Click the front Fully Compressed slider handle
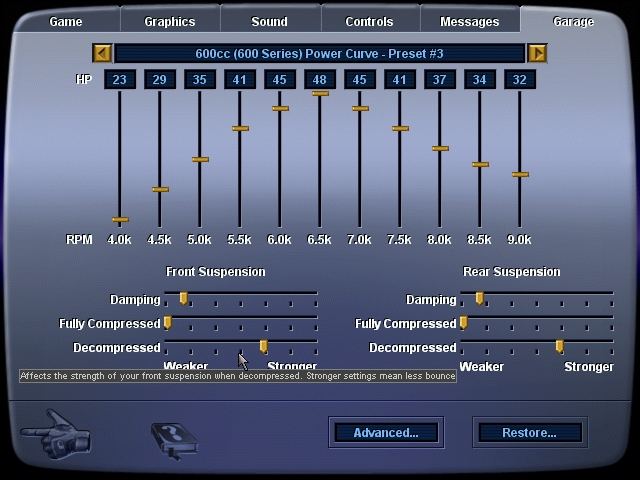This screenshot has width=640, height=480. click(168, 322)
